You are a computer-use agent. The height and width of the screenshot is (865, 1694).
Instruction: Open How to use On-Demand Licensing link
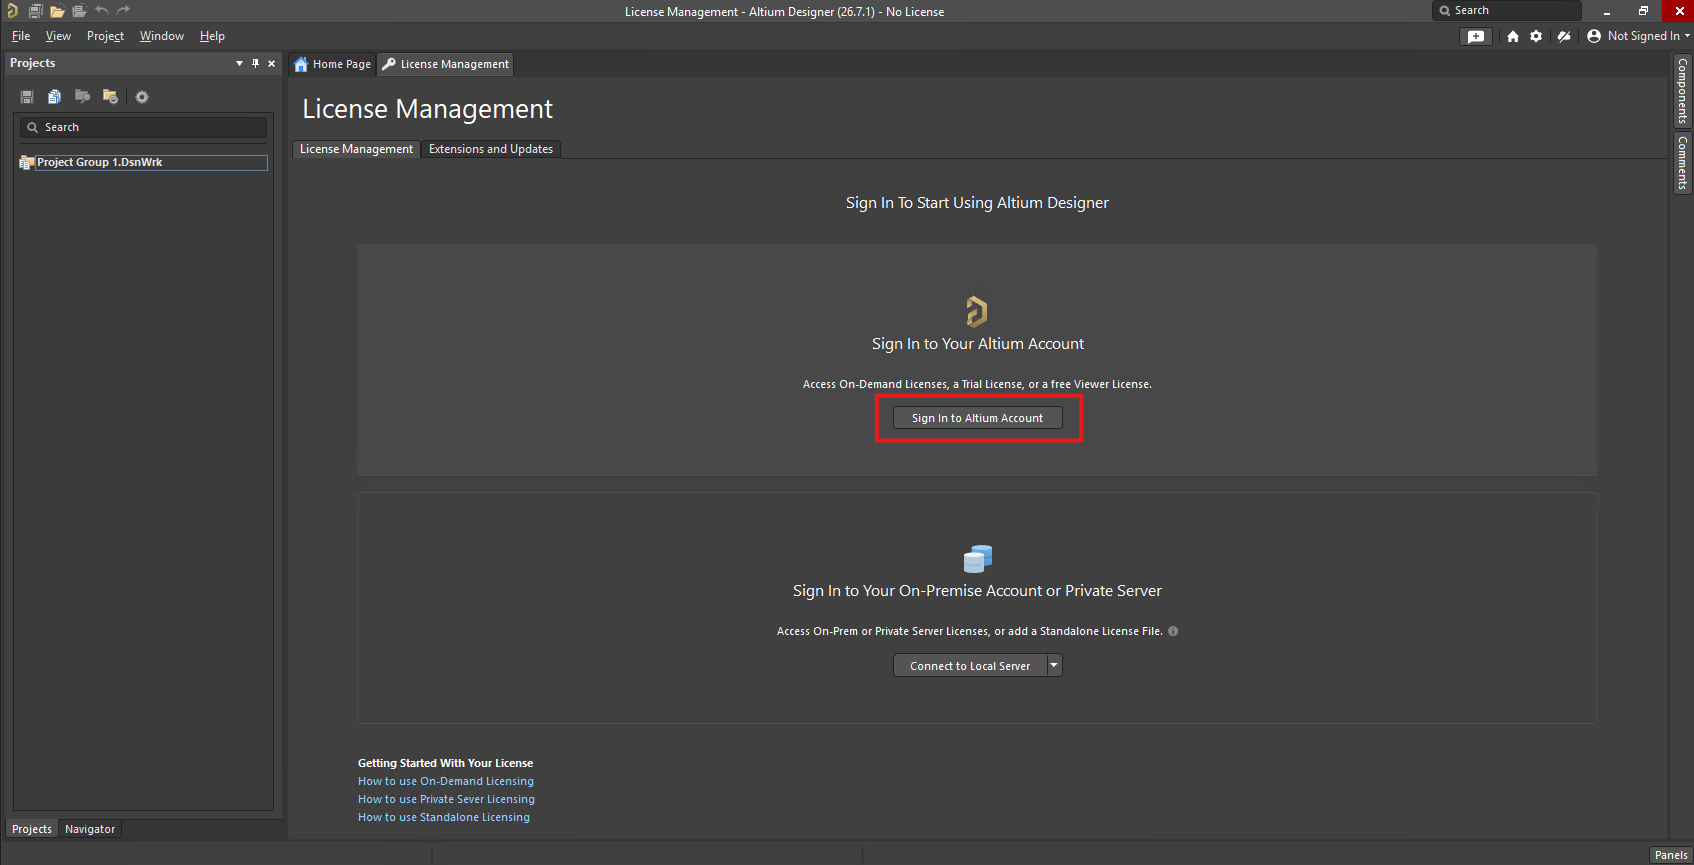(x=446, y=781)
